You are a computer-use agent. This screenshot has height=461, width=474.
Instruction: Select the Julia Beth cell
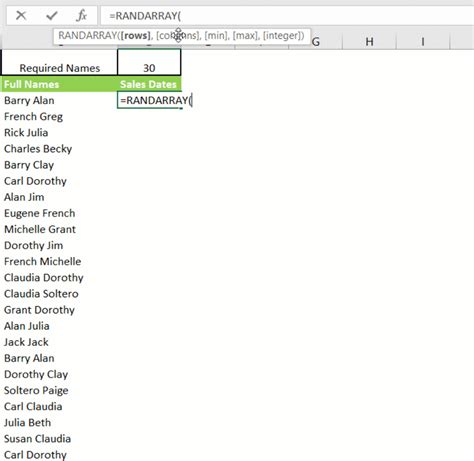[x=59, y=423]
